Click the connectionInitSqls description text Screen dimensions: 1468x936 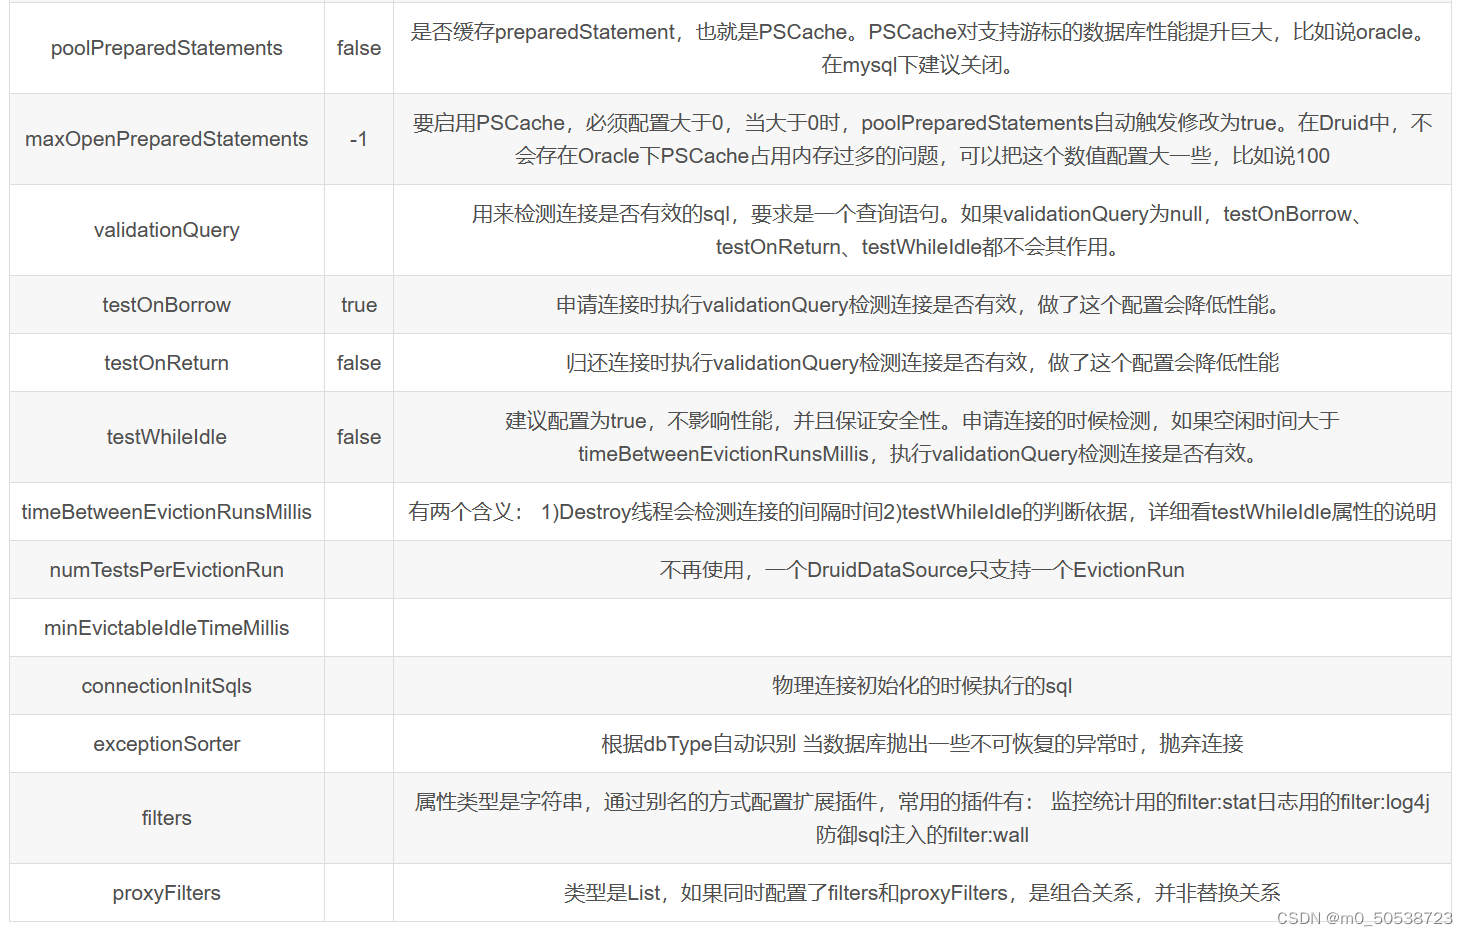tap(922, 686)
